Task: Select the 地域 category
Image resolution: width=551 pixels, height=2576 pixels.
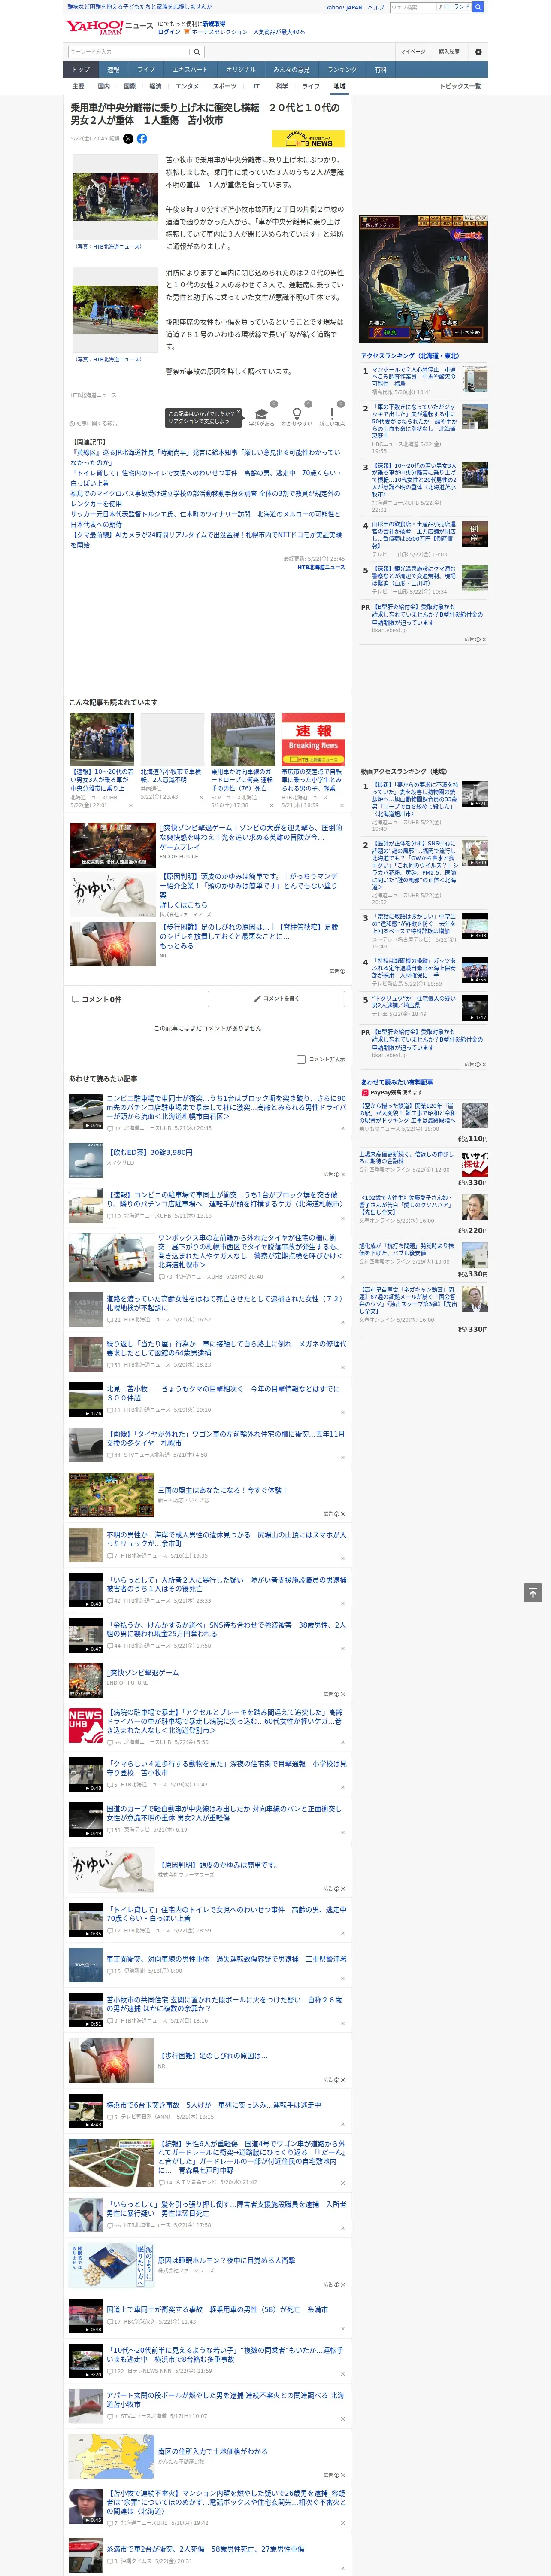Action: [339, 86]
